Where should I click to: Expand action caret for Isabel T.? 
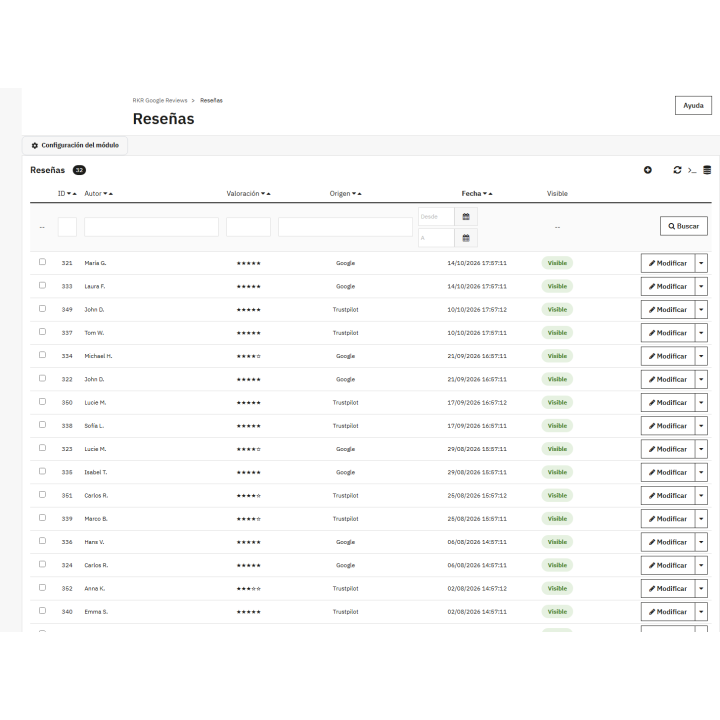701,472
